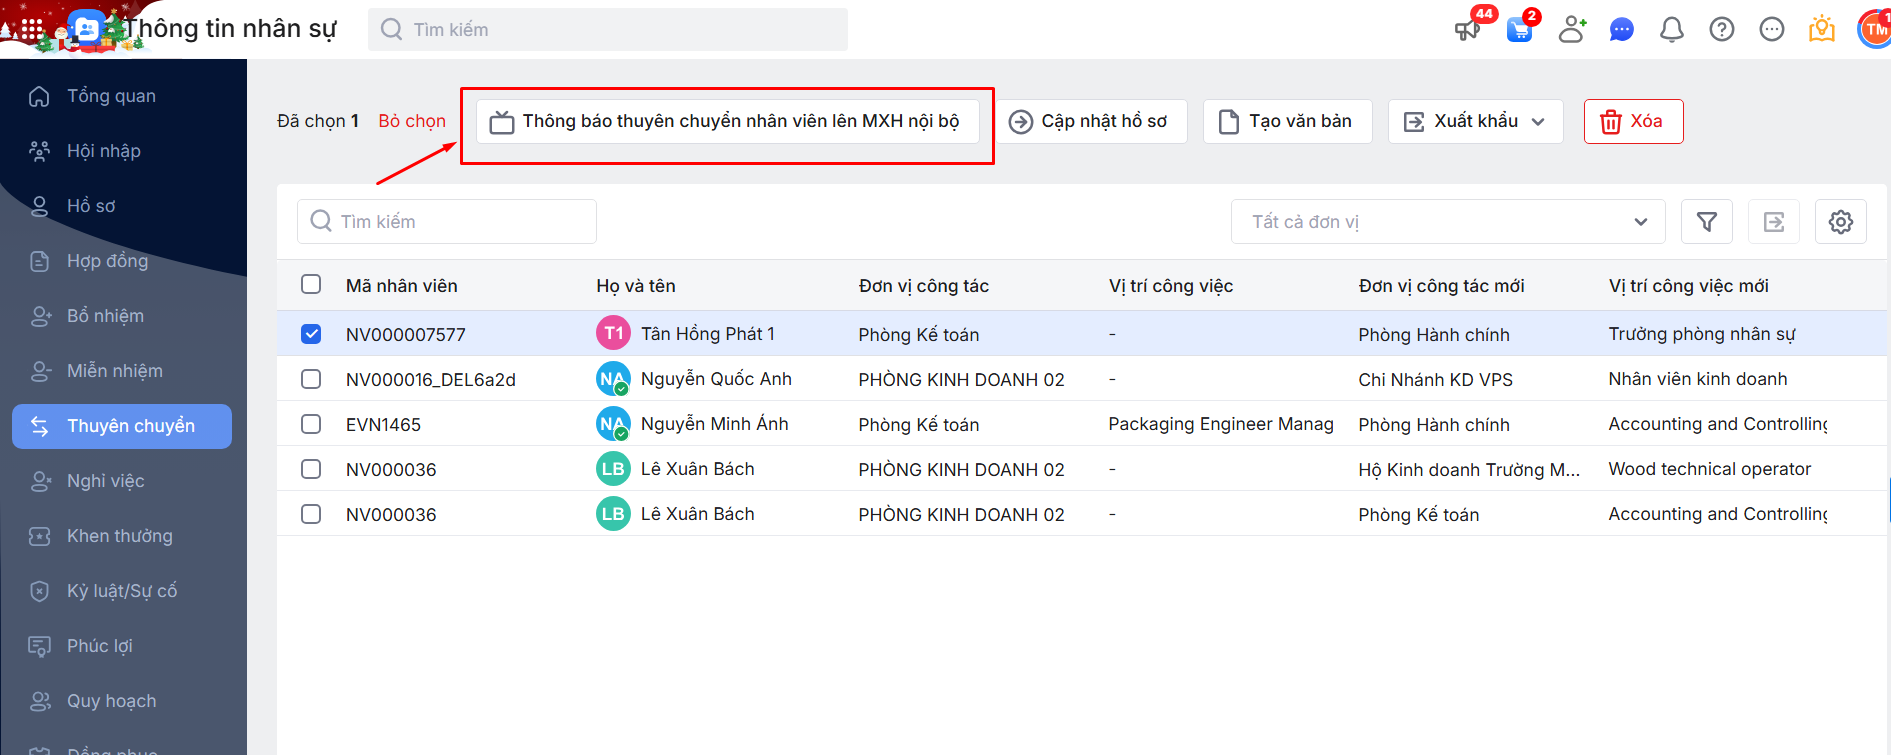This screenshot has width=1891, height=755.
Task: Open the notifications bell
Action: pos(1671,30)
